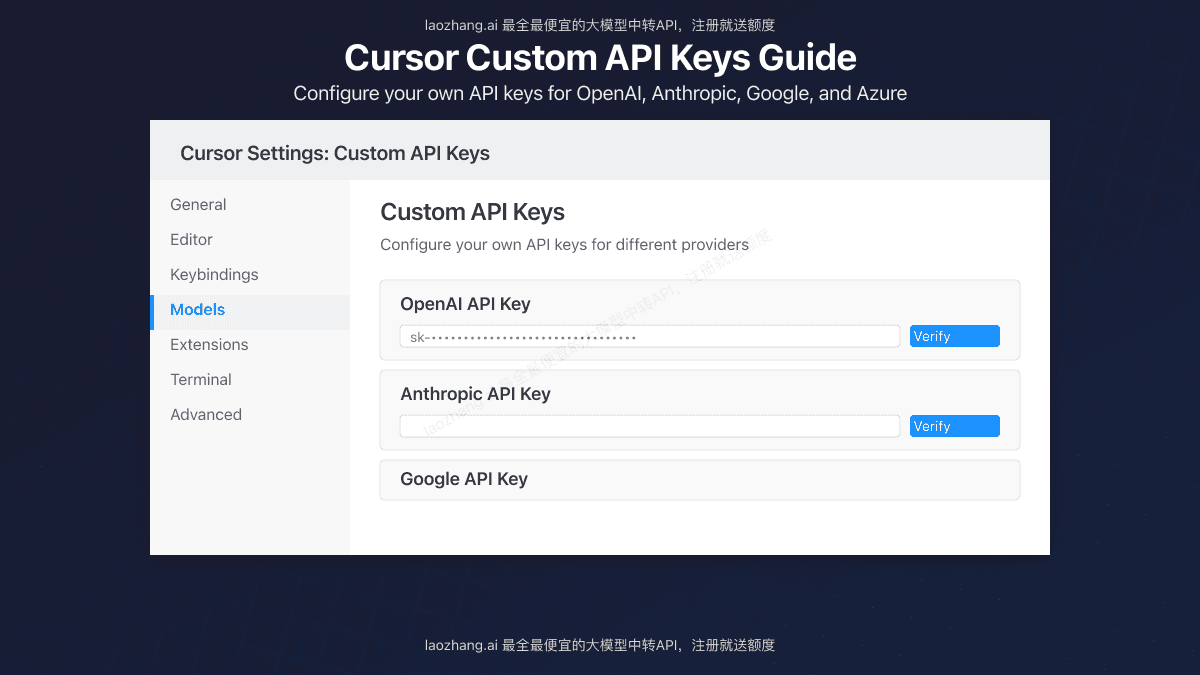Click the OpenAI API Key input field
1200x675 pixels.
[650, 336]
